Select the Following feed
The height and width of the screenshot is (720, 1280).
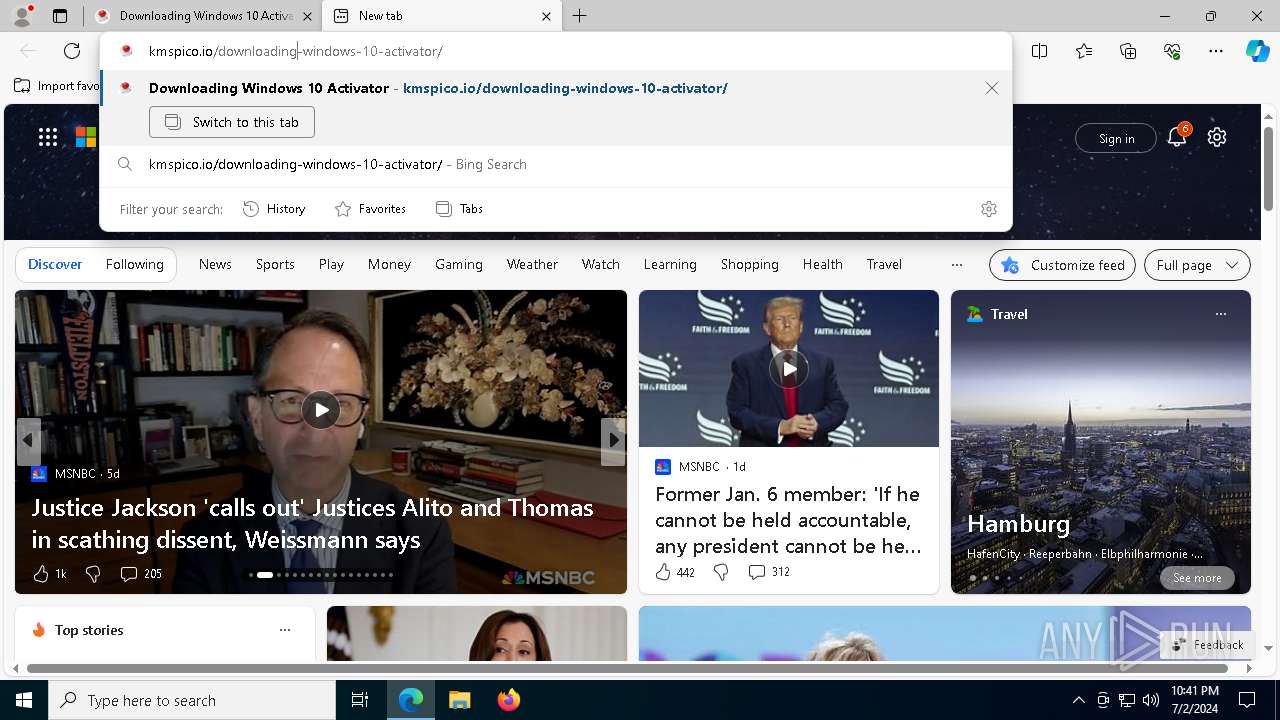[x=134, y=264]
